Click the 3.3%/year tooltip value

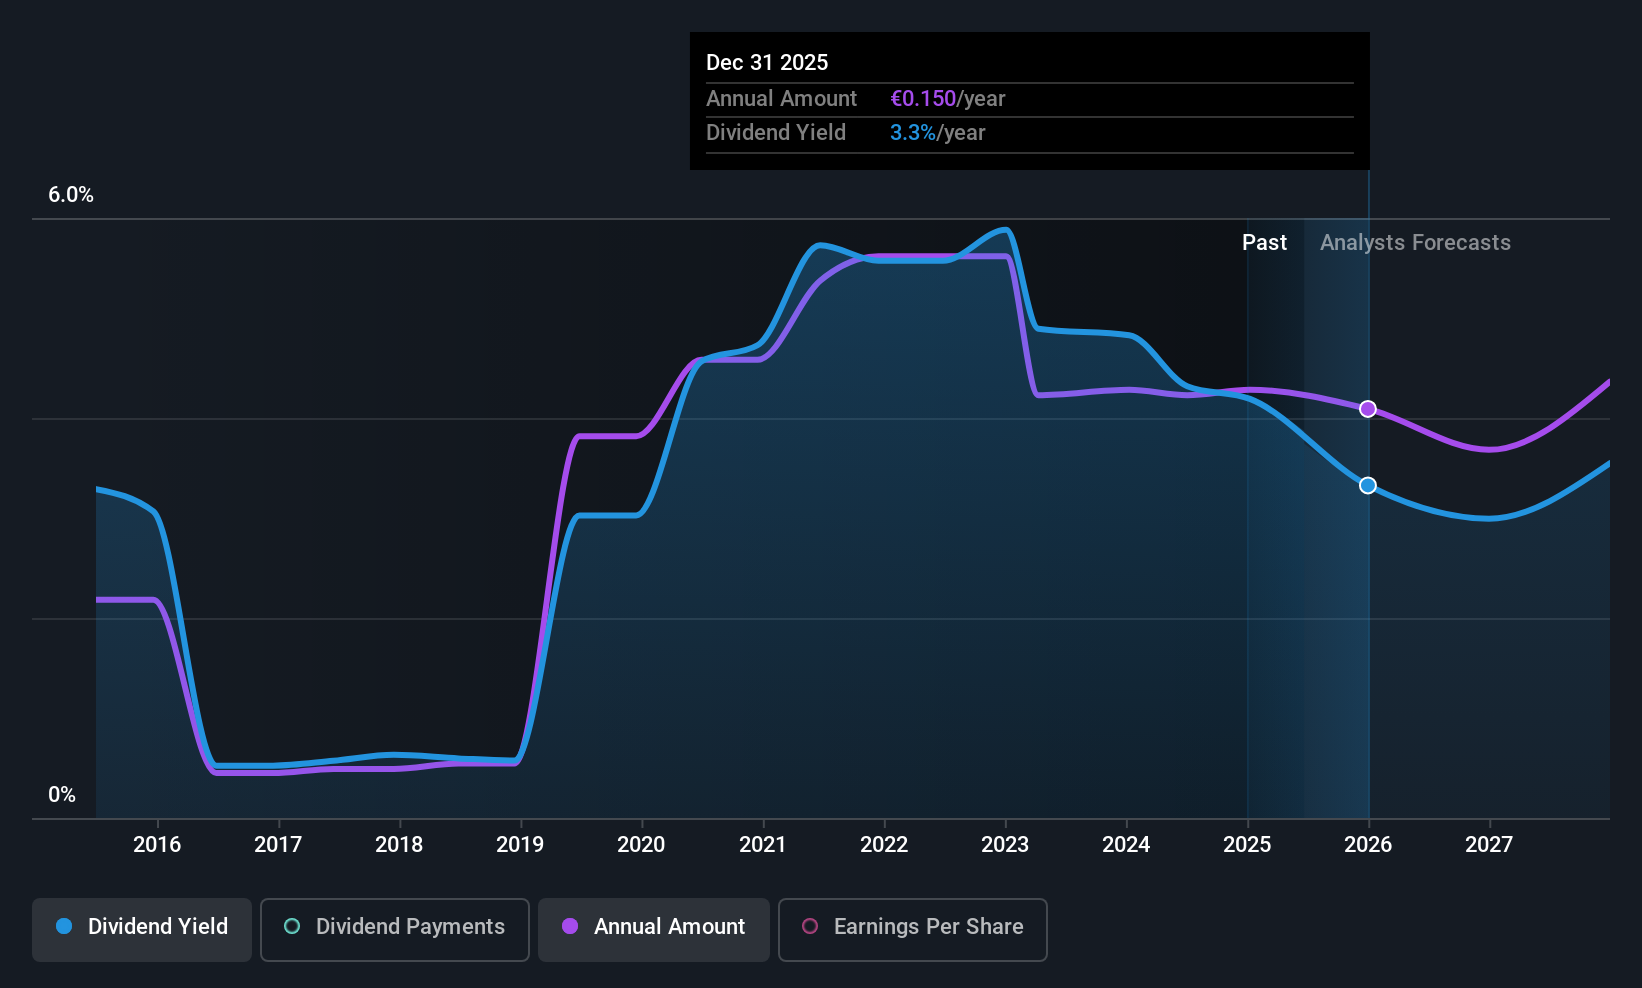pyautogui.click(x=938, y=133)
